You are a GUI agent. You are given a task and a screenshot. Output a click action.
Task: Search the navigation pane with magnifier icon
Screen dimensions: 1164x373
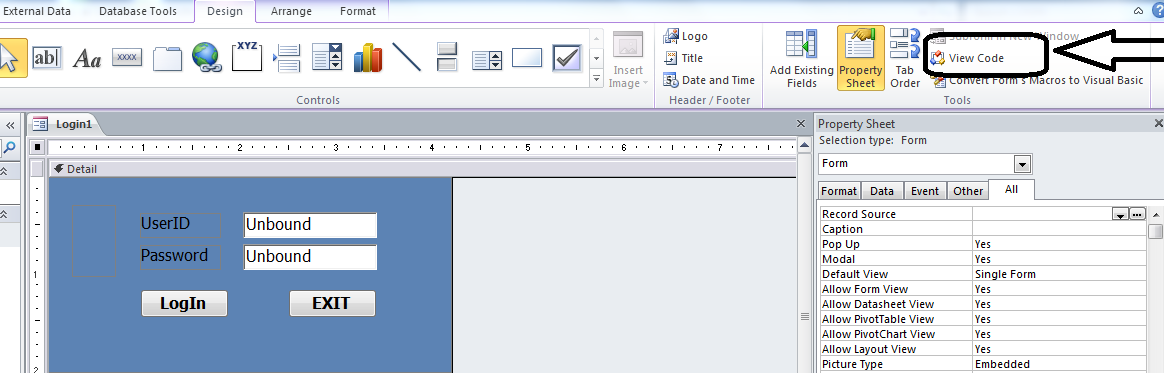(10, 148)
